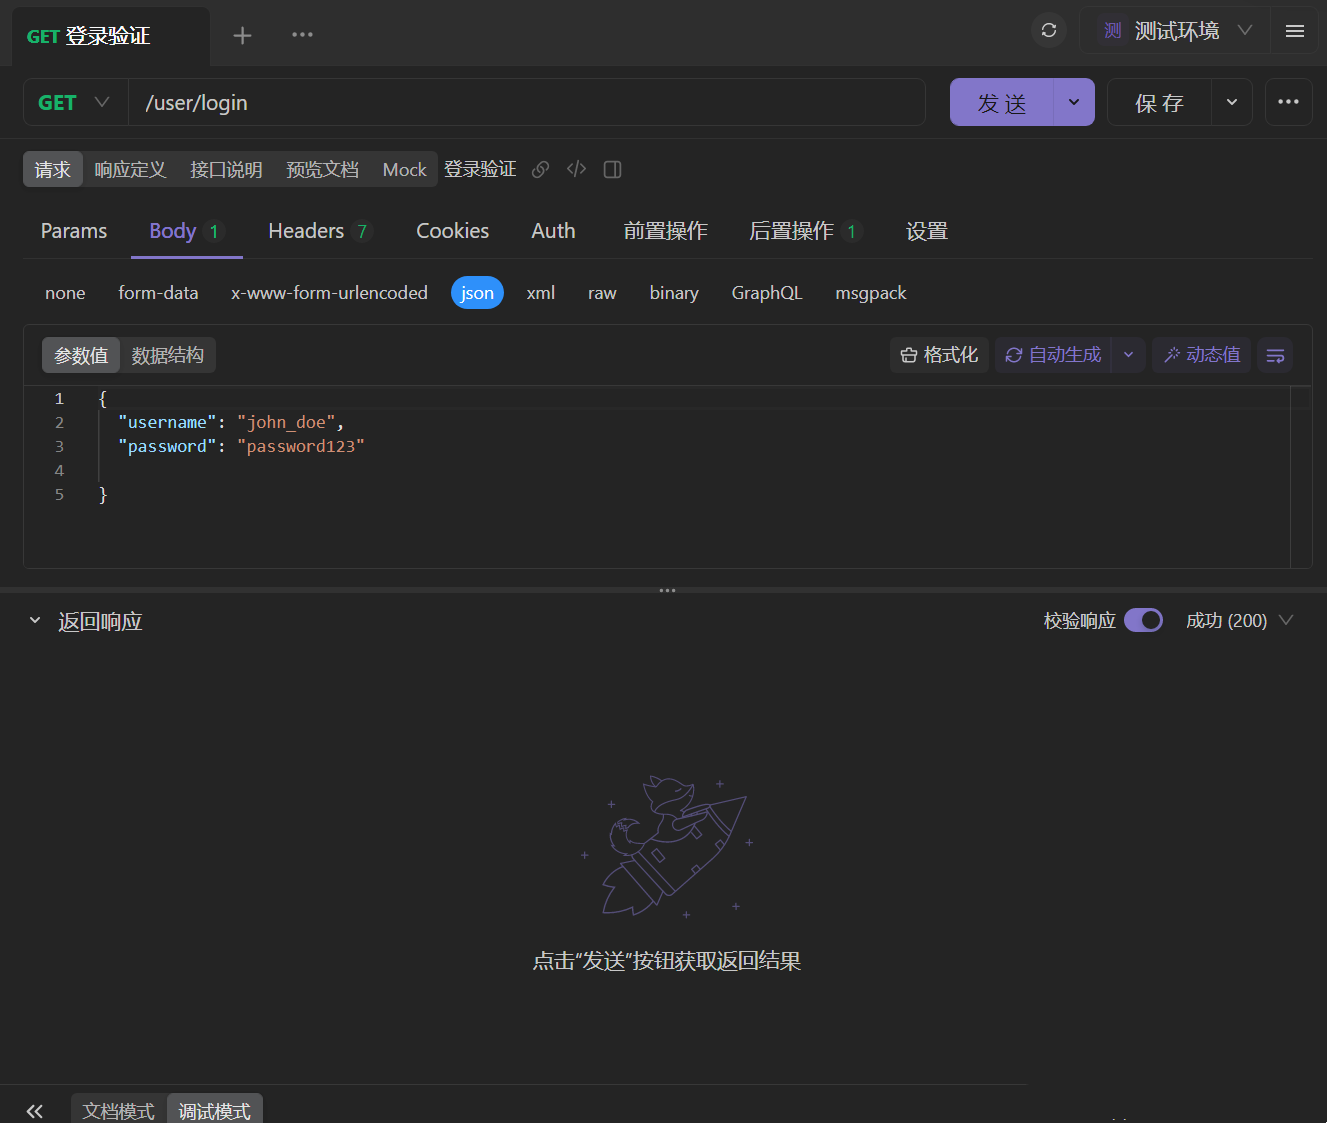Select the none body type
This screenshot has height=1123, width=1327.
[65, 293]
